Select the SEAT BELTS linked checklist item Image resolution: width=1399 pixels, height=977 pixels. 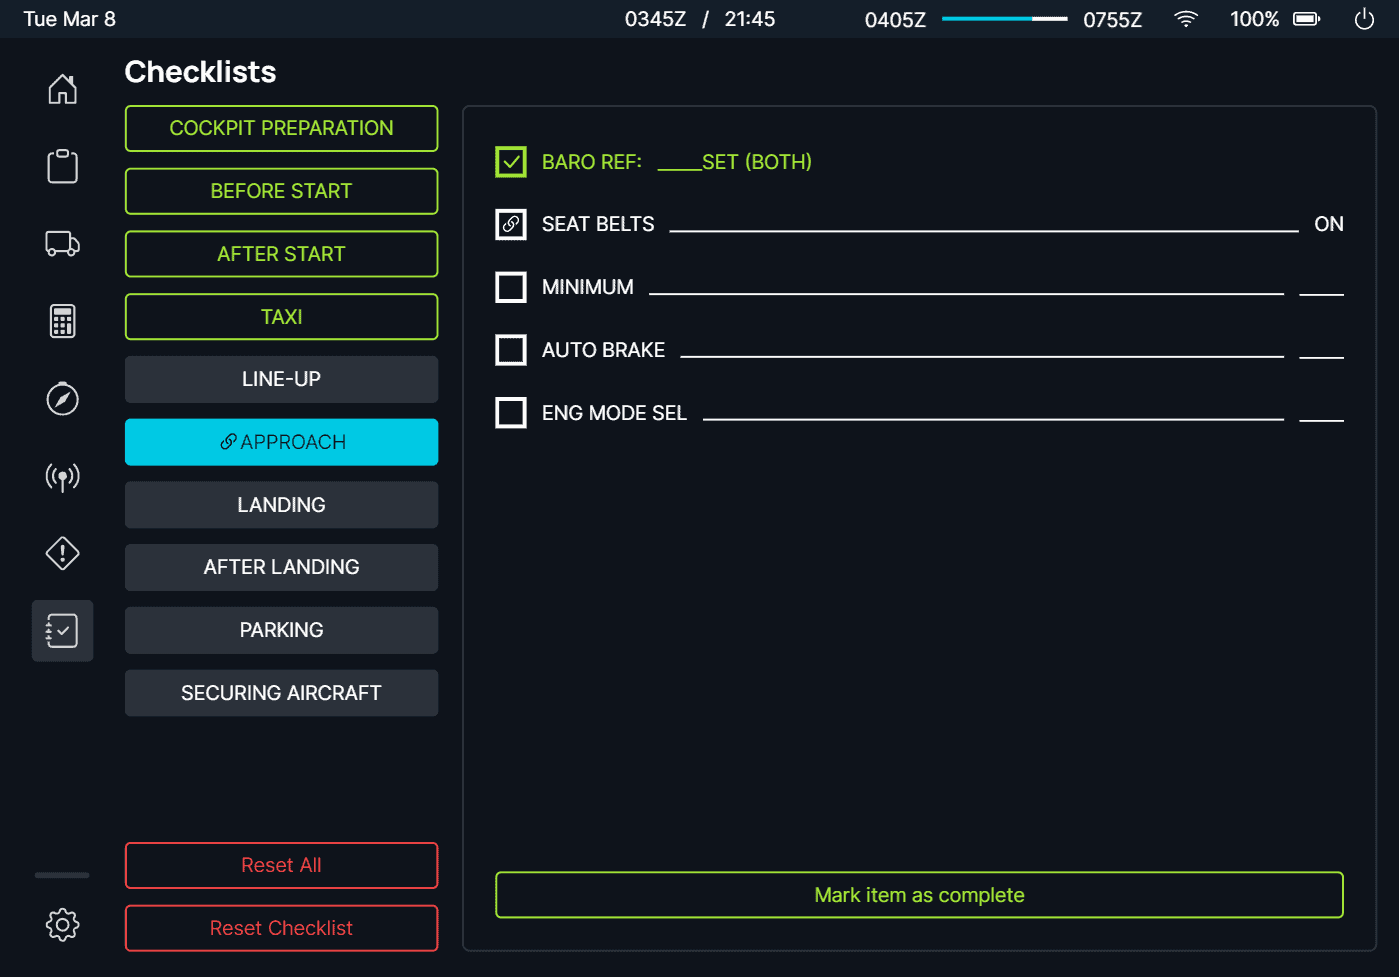click(x=511, y=224)
